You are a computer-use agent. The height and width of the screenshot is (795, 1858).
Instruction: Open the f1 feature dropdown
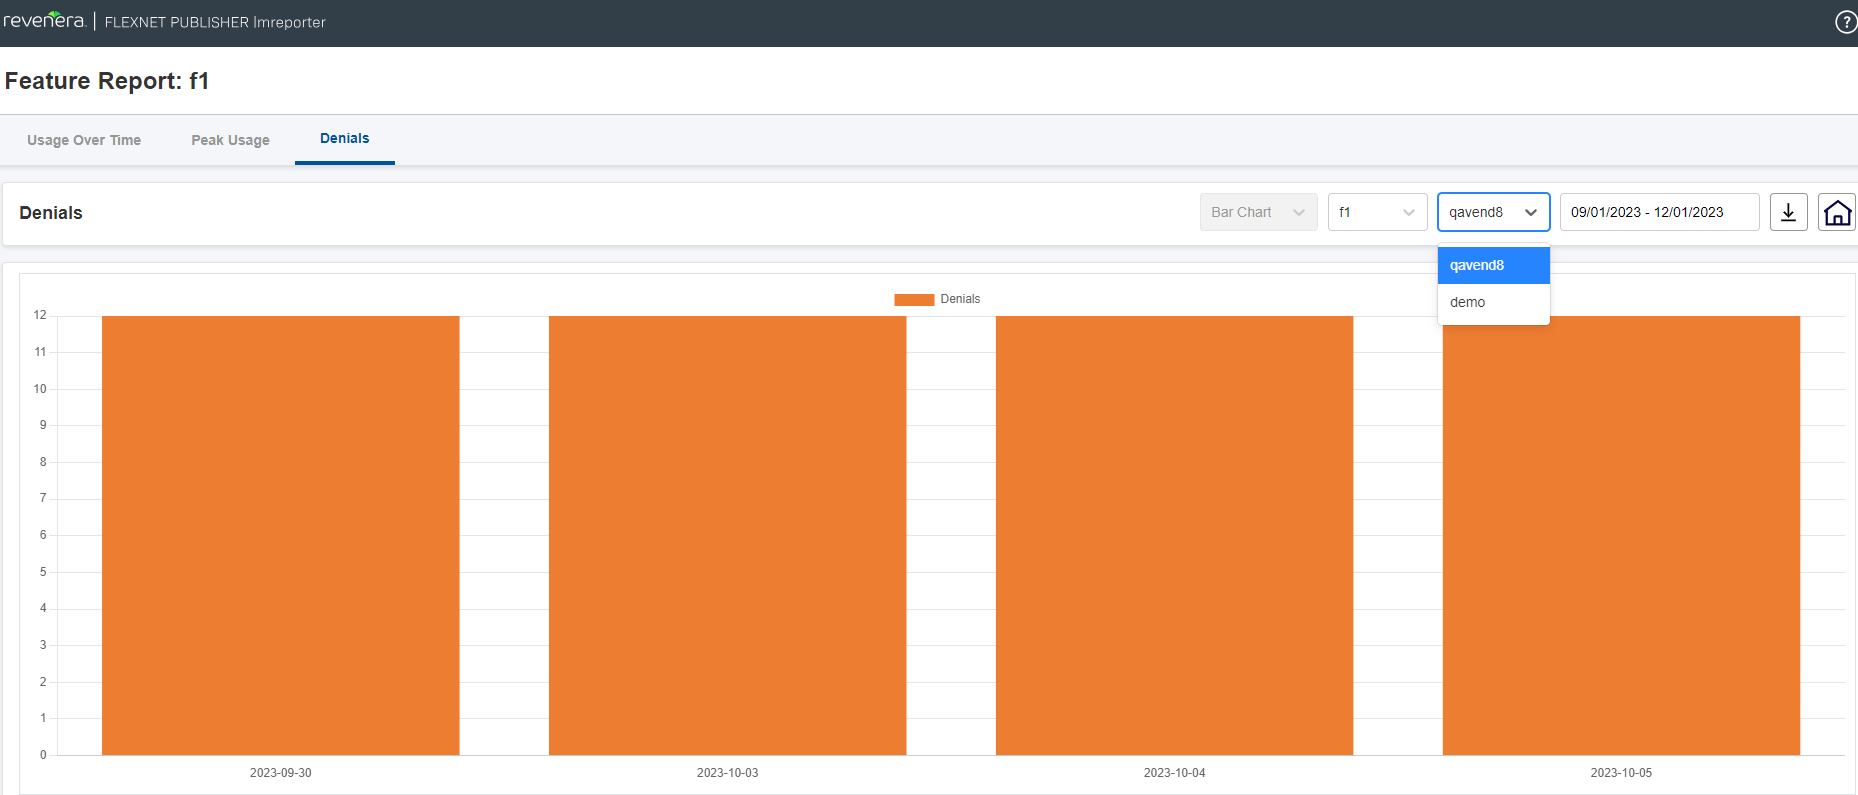[x=1376, y=212]
